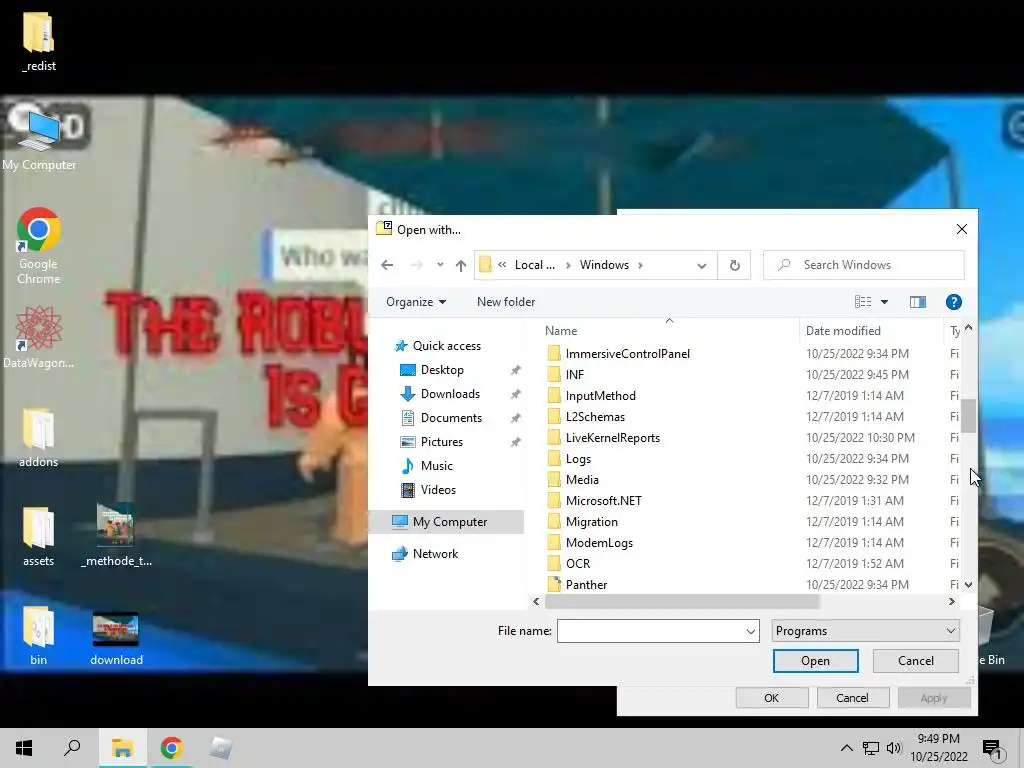The image size is (1024, 768).
Task: Select the L2Schemas folder
Action: [x=595, y=417]
